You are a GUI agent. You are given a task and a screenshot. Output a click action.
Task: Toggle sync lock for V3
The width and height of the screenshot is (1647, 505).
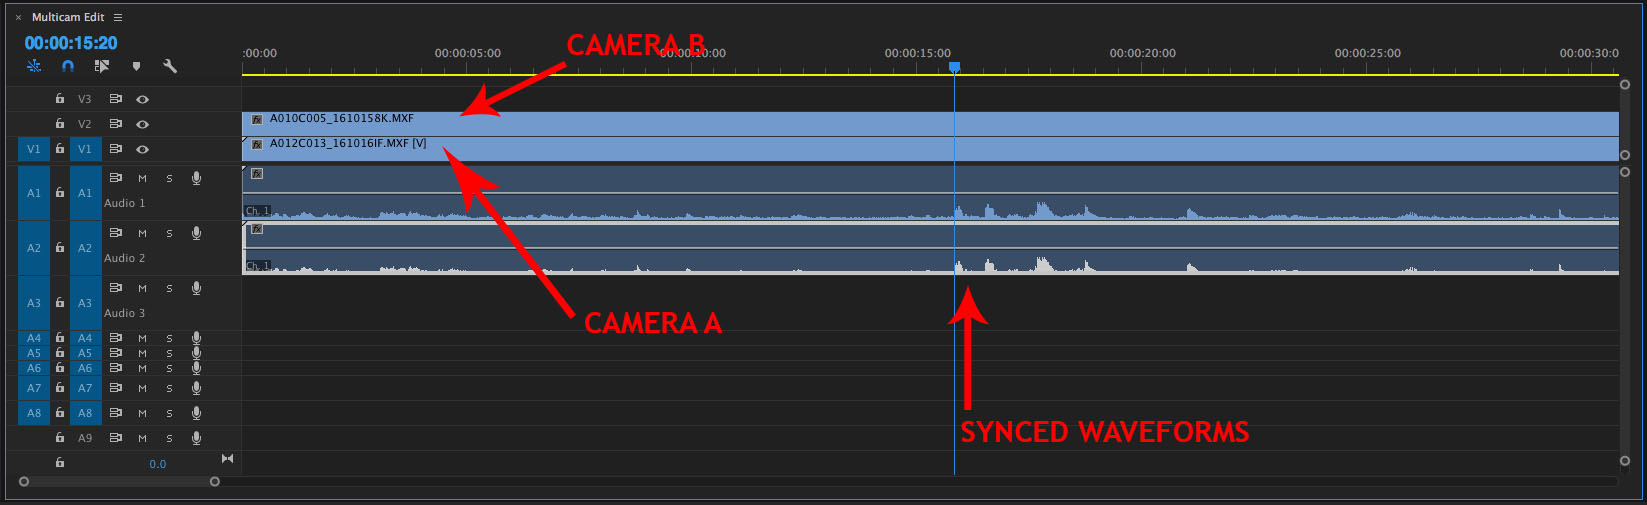point(116,99)
